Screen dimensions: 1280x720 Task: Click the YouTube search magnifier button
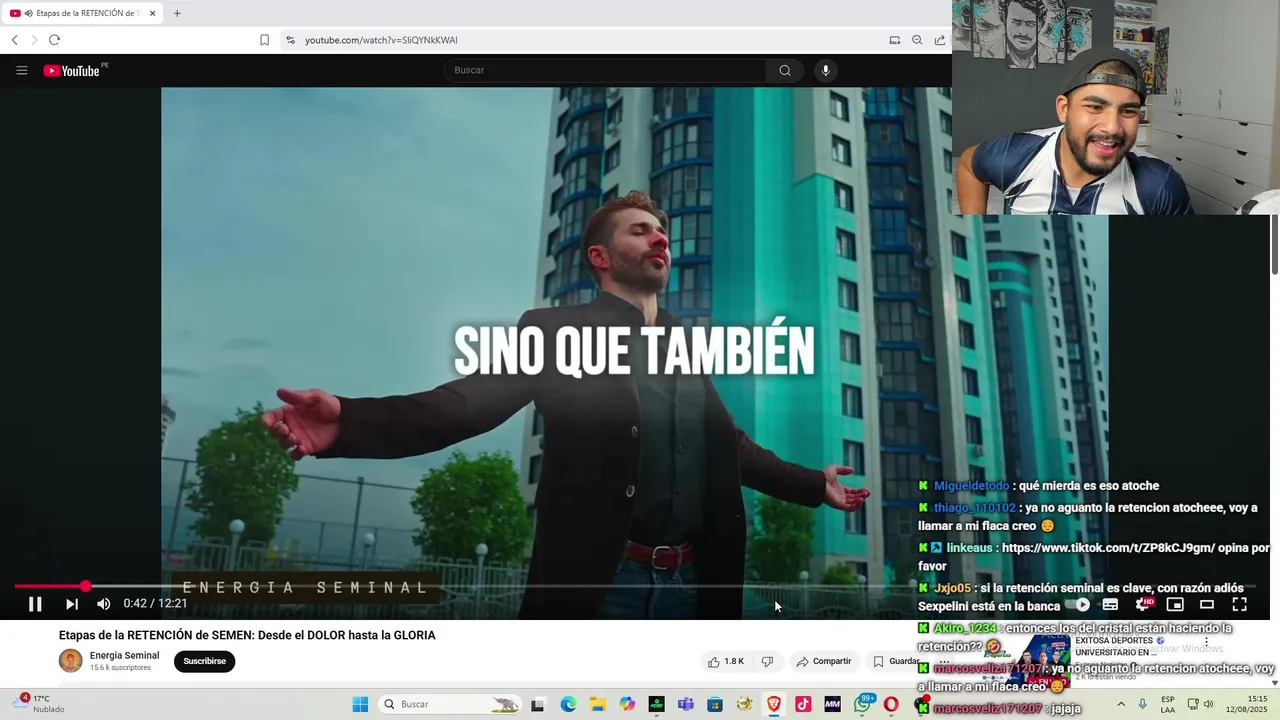[785, 70]
